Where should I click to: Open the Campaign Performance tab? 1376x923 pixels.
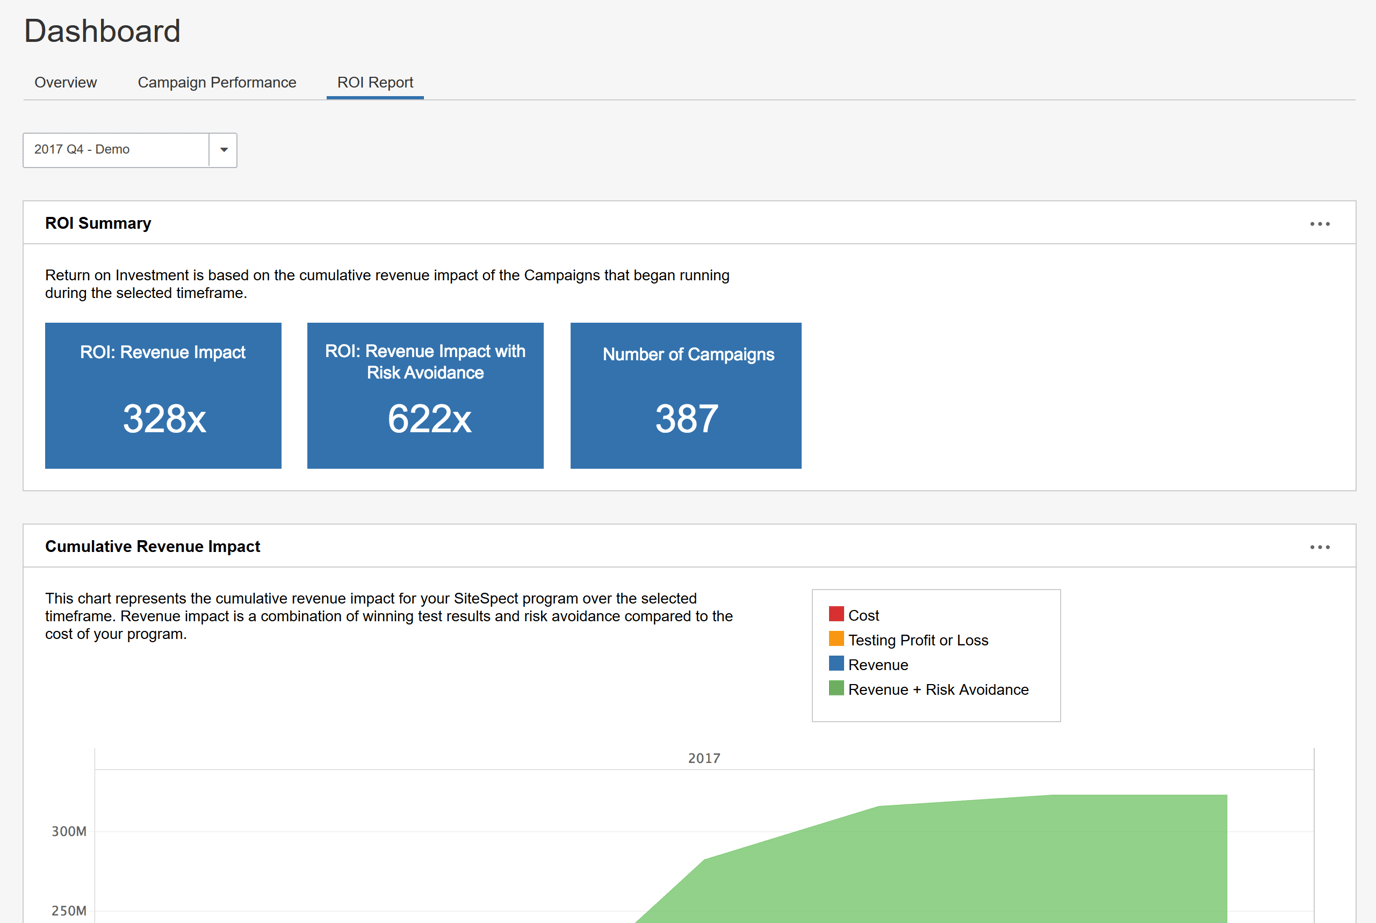(217, 83)
